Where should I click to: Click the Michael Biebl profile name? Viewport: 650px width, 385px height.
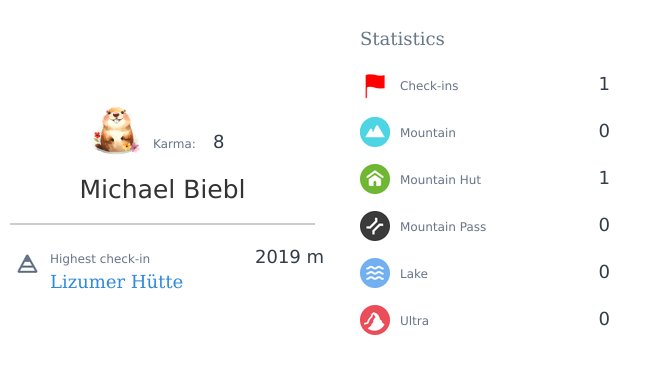tap(162, 189)
